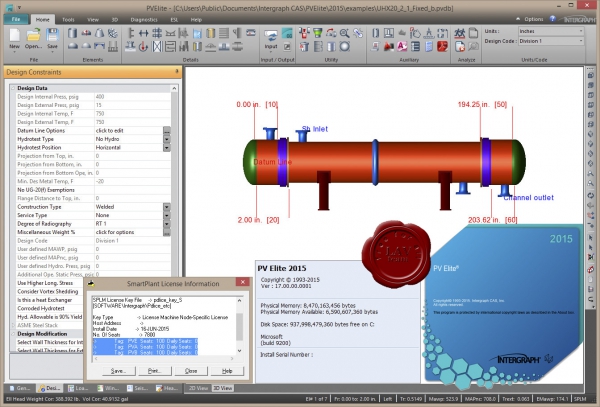Open the Options menu
Viewport: 600px width, 407px height.
[533, 19]
